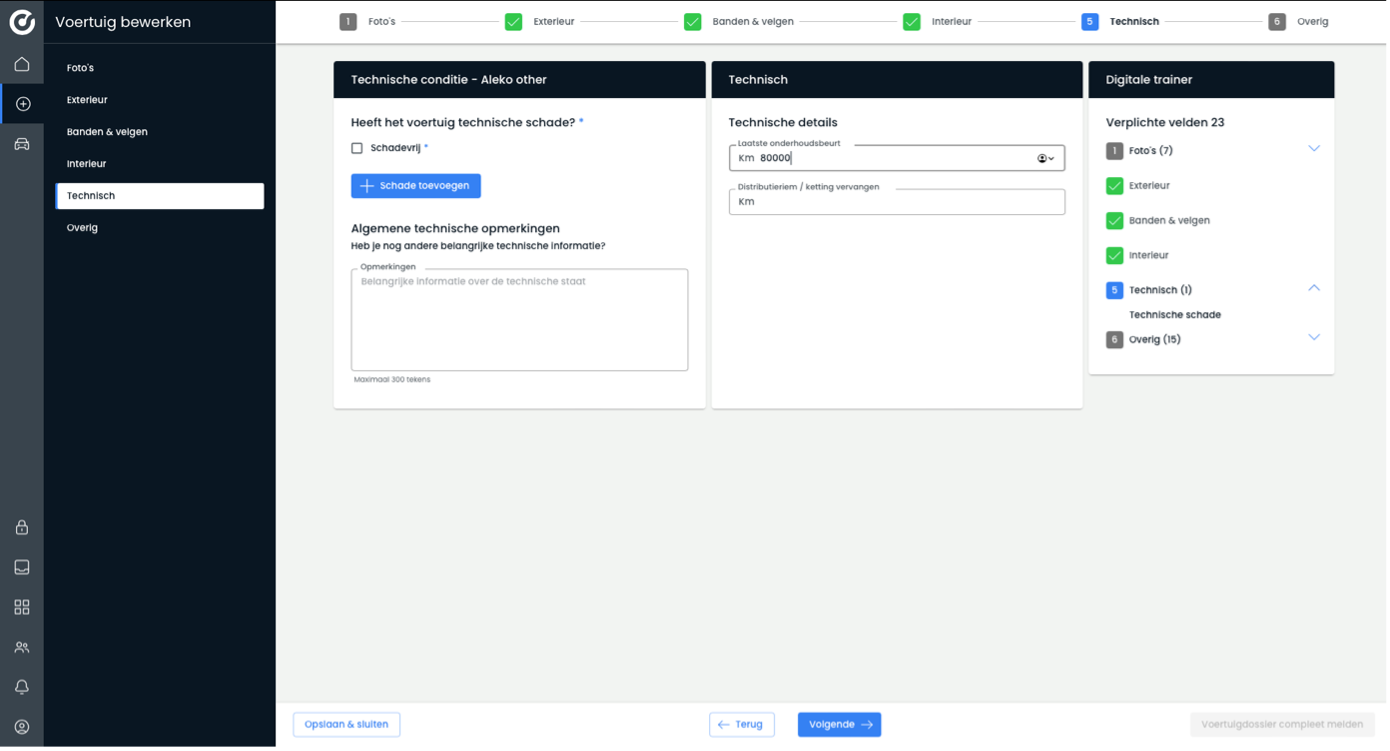This screenshot has height=751, width=1390.
Task: Click the app logo icon
Action: coord(22,22)
